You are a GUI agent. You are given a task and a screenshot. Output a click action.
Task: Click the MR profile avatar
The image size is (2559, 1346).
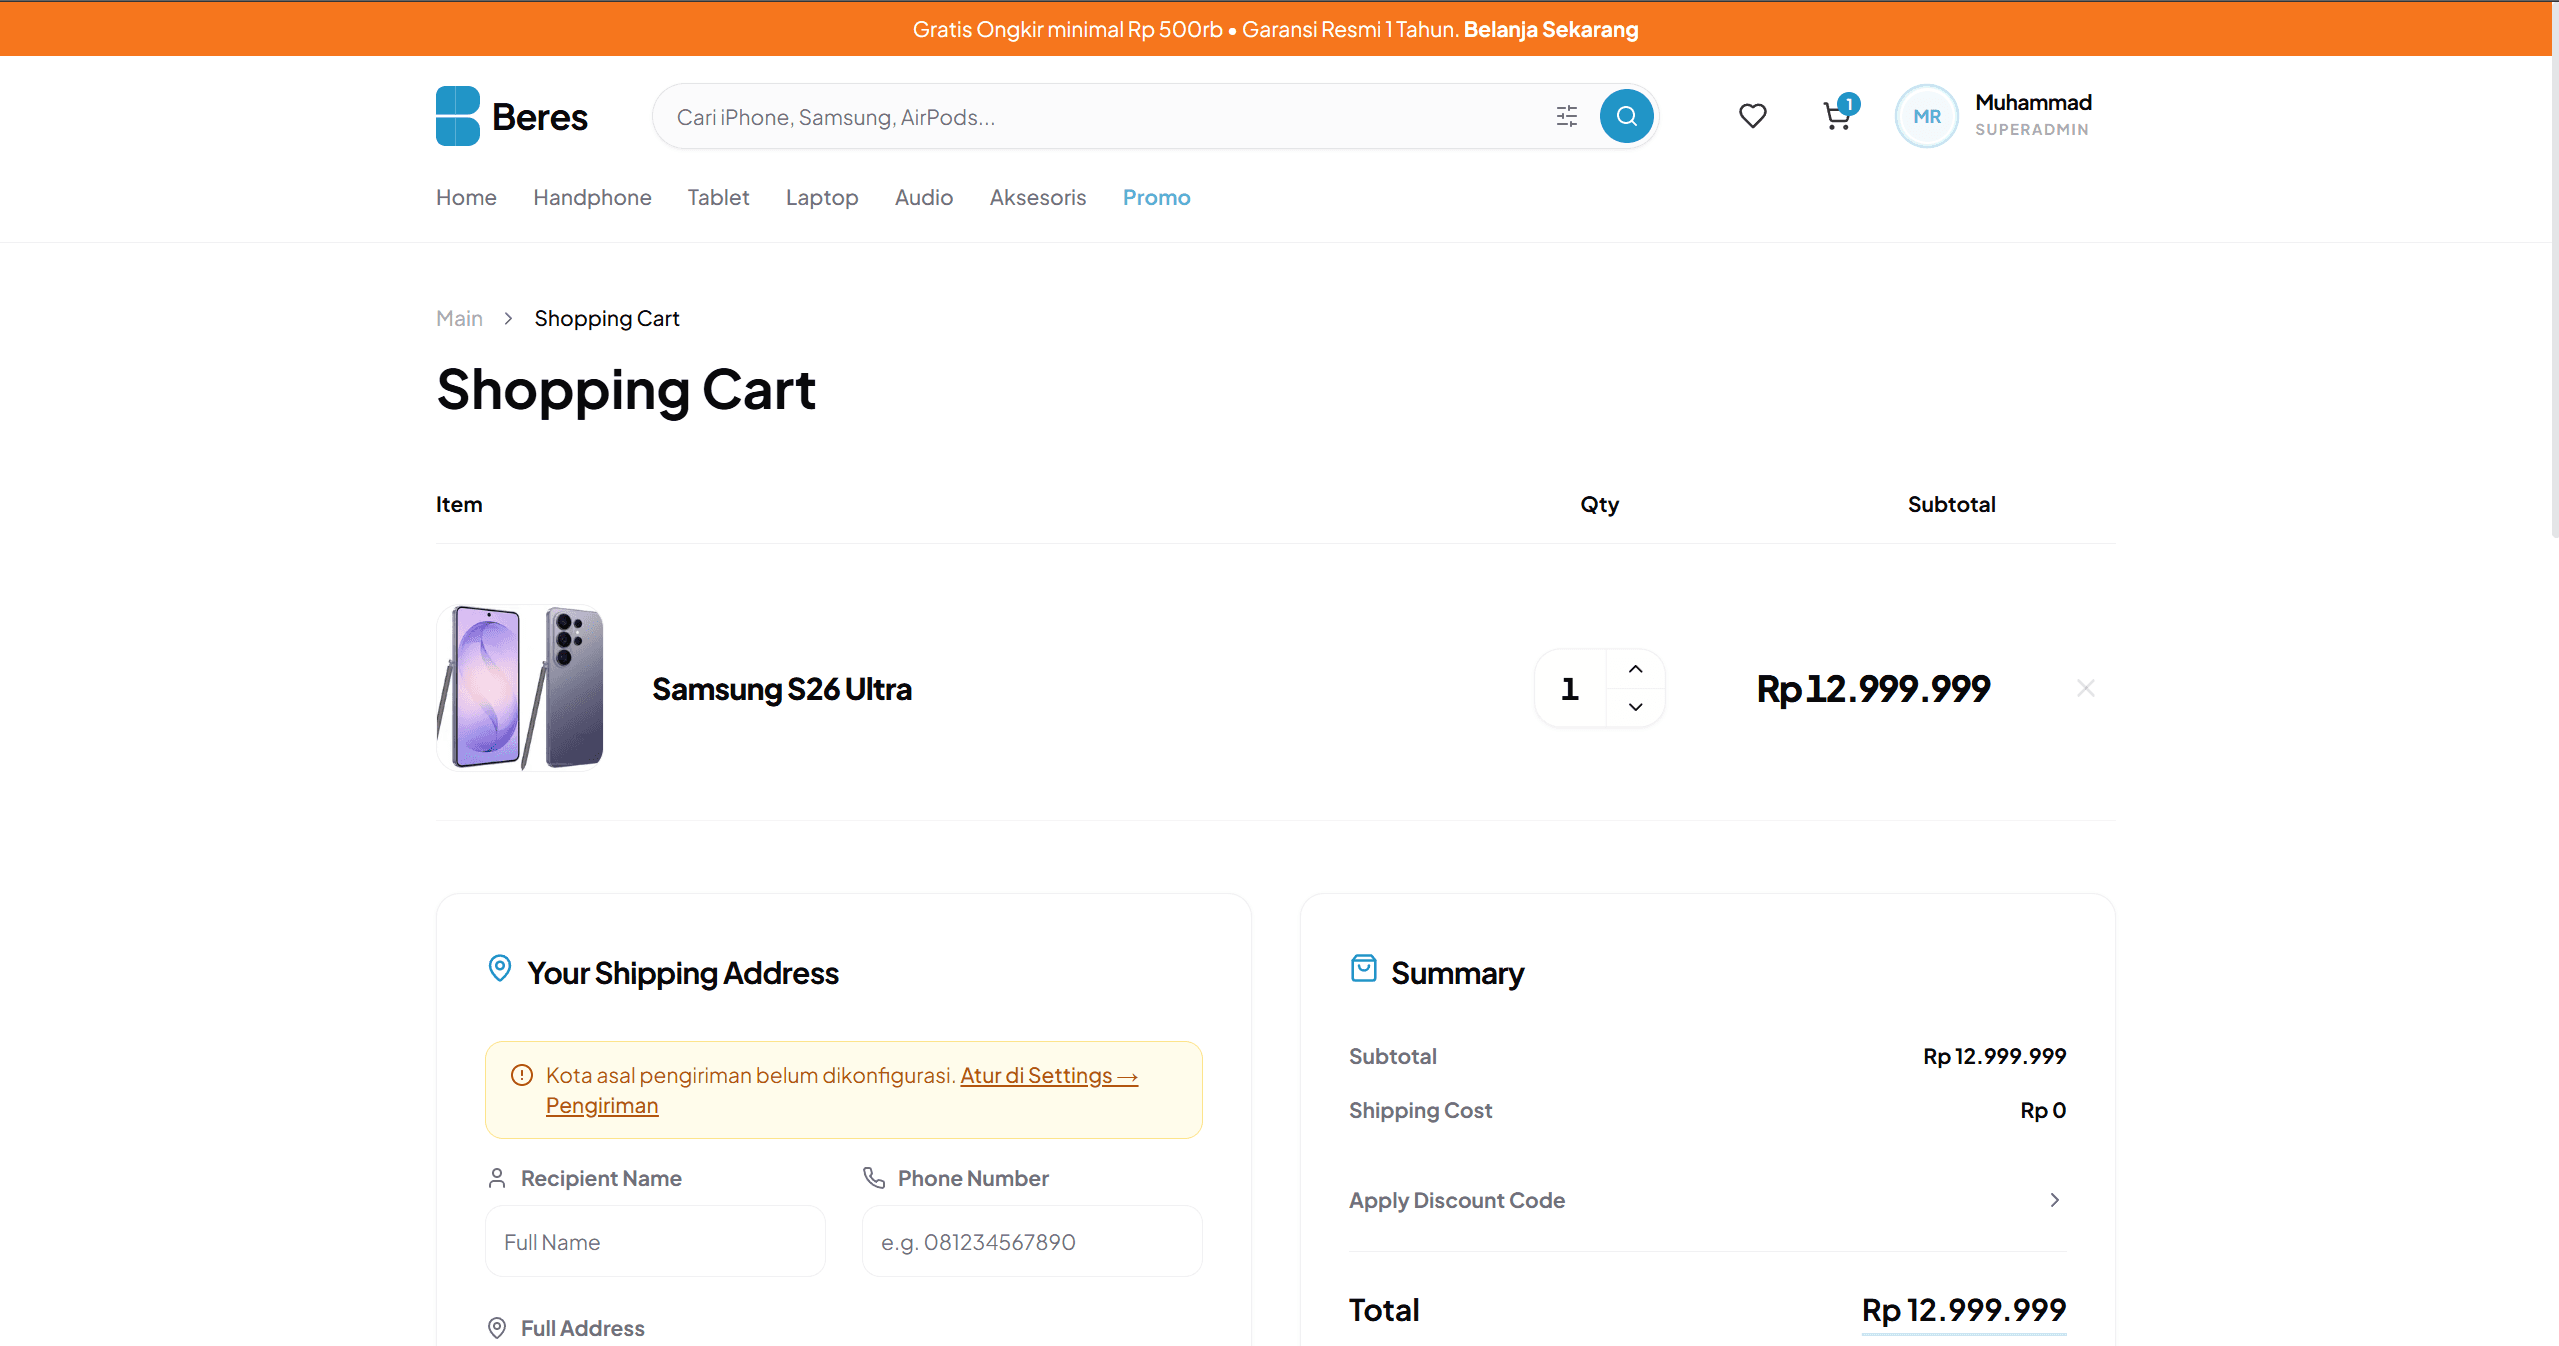1926,116
